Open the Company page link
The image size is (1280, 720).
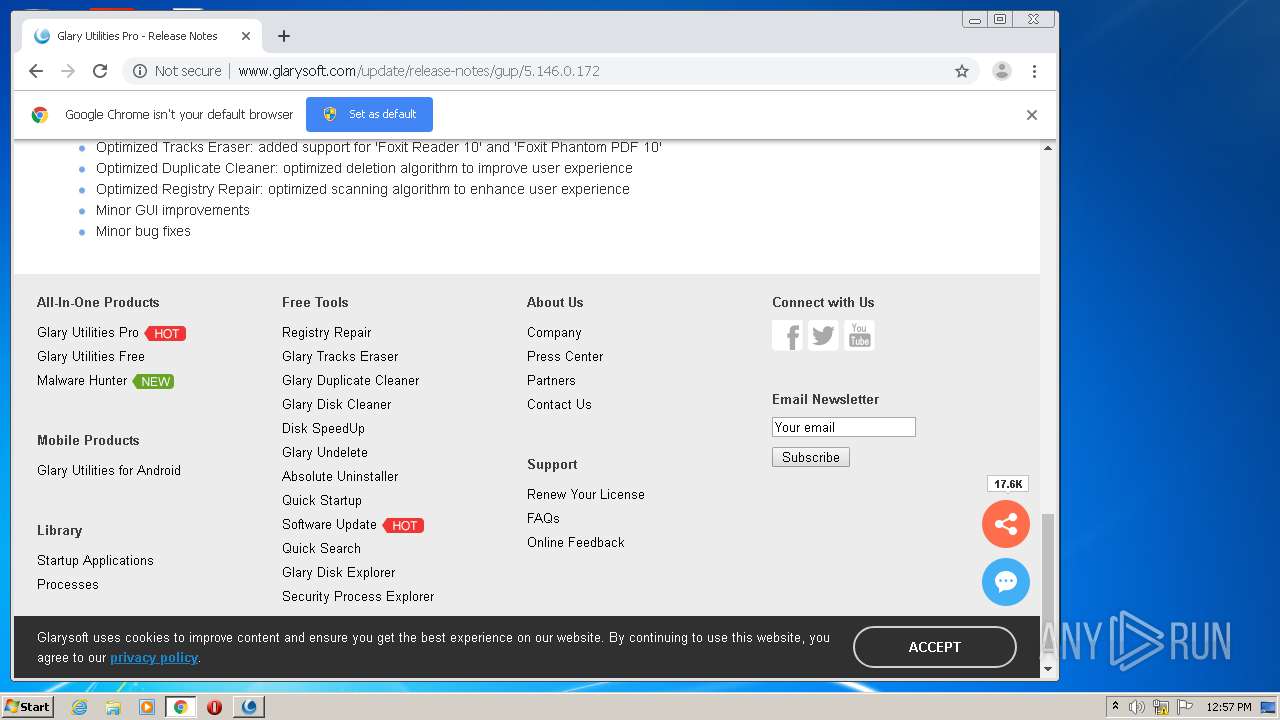[554, 332]
